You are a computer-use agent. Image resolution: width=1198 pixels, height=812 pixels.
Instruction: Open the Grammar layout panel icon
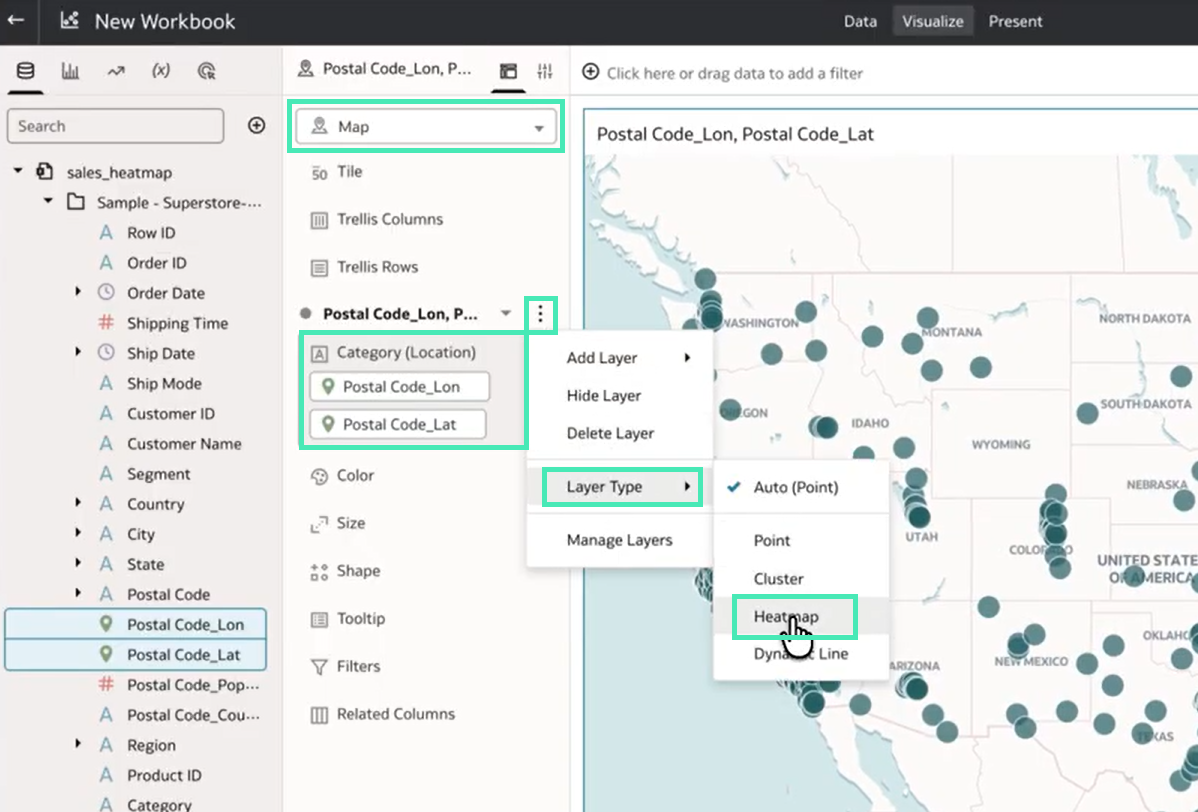509,71
